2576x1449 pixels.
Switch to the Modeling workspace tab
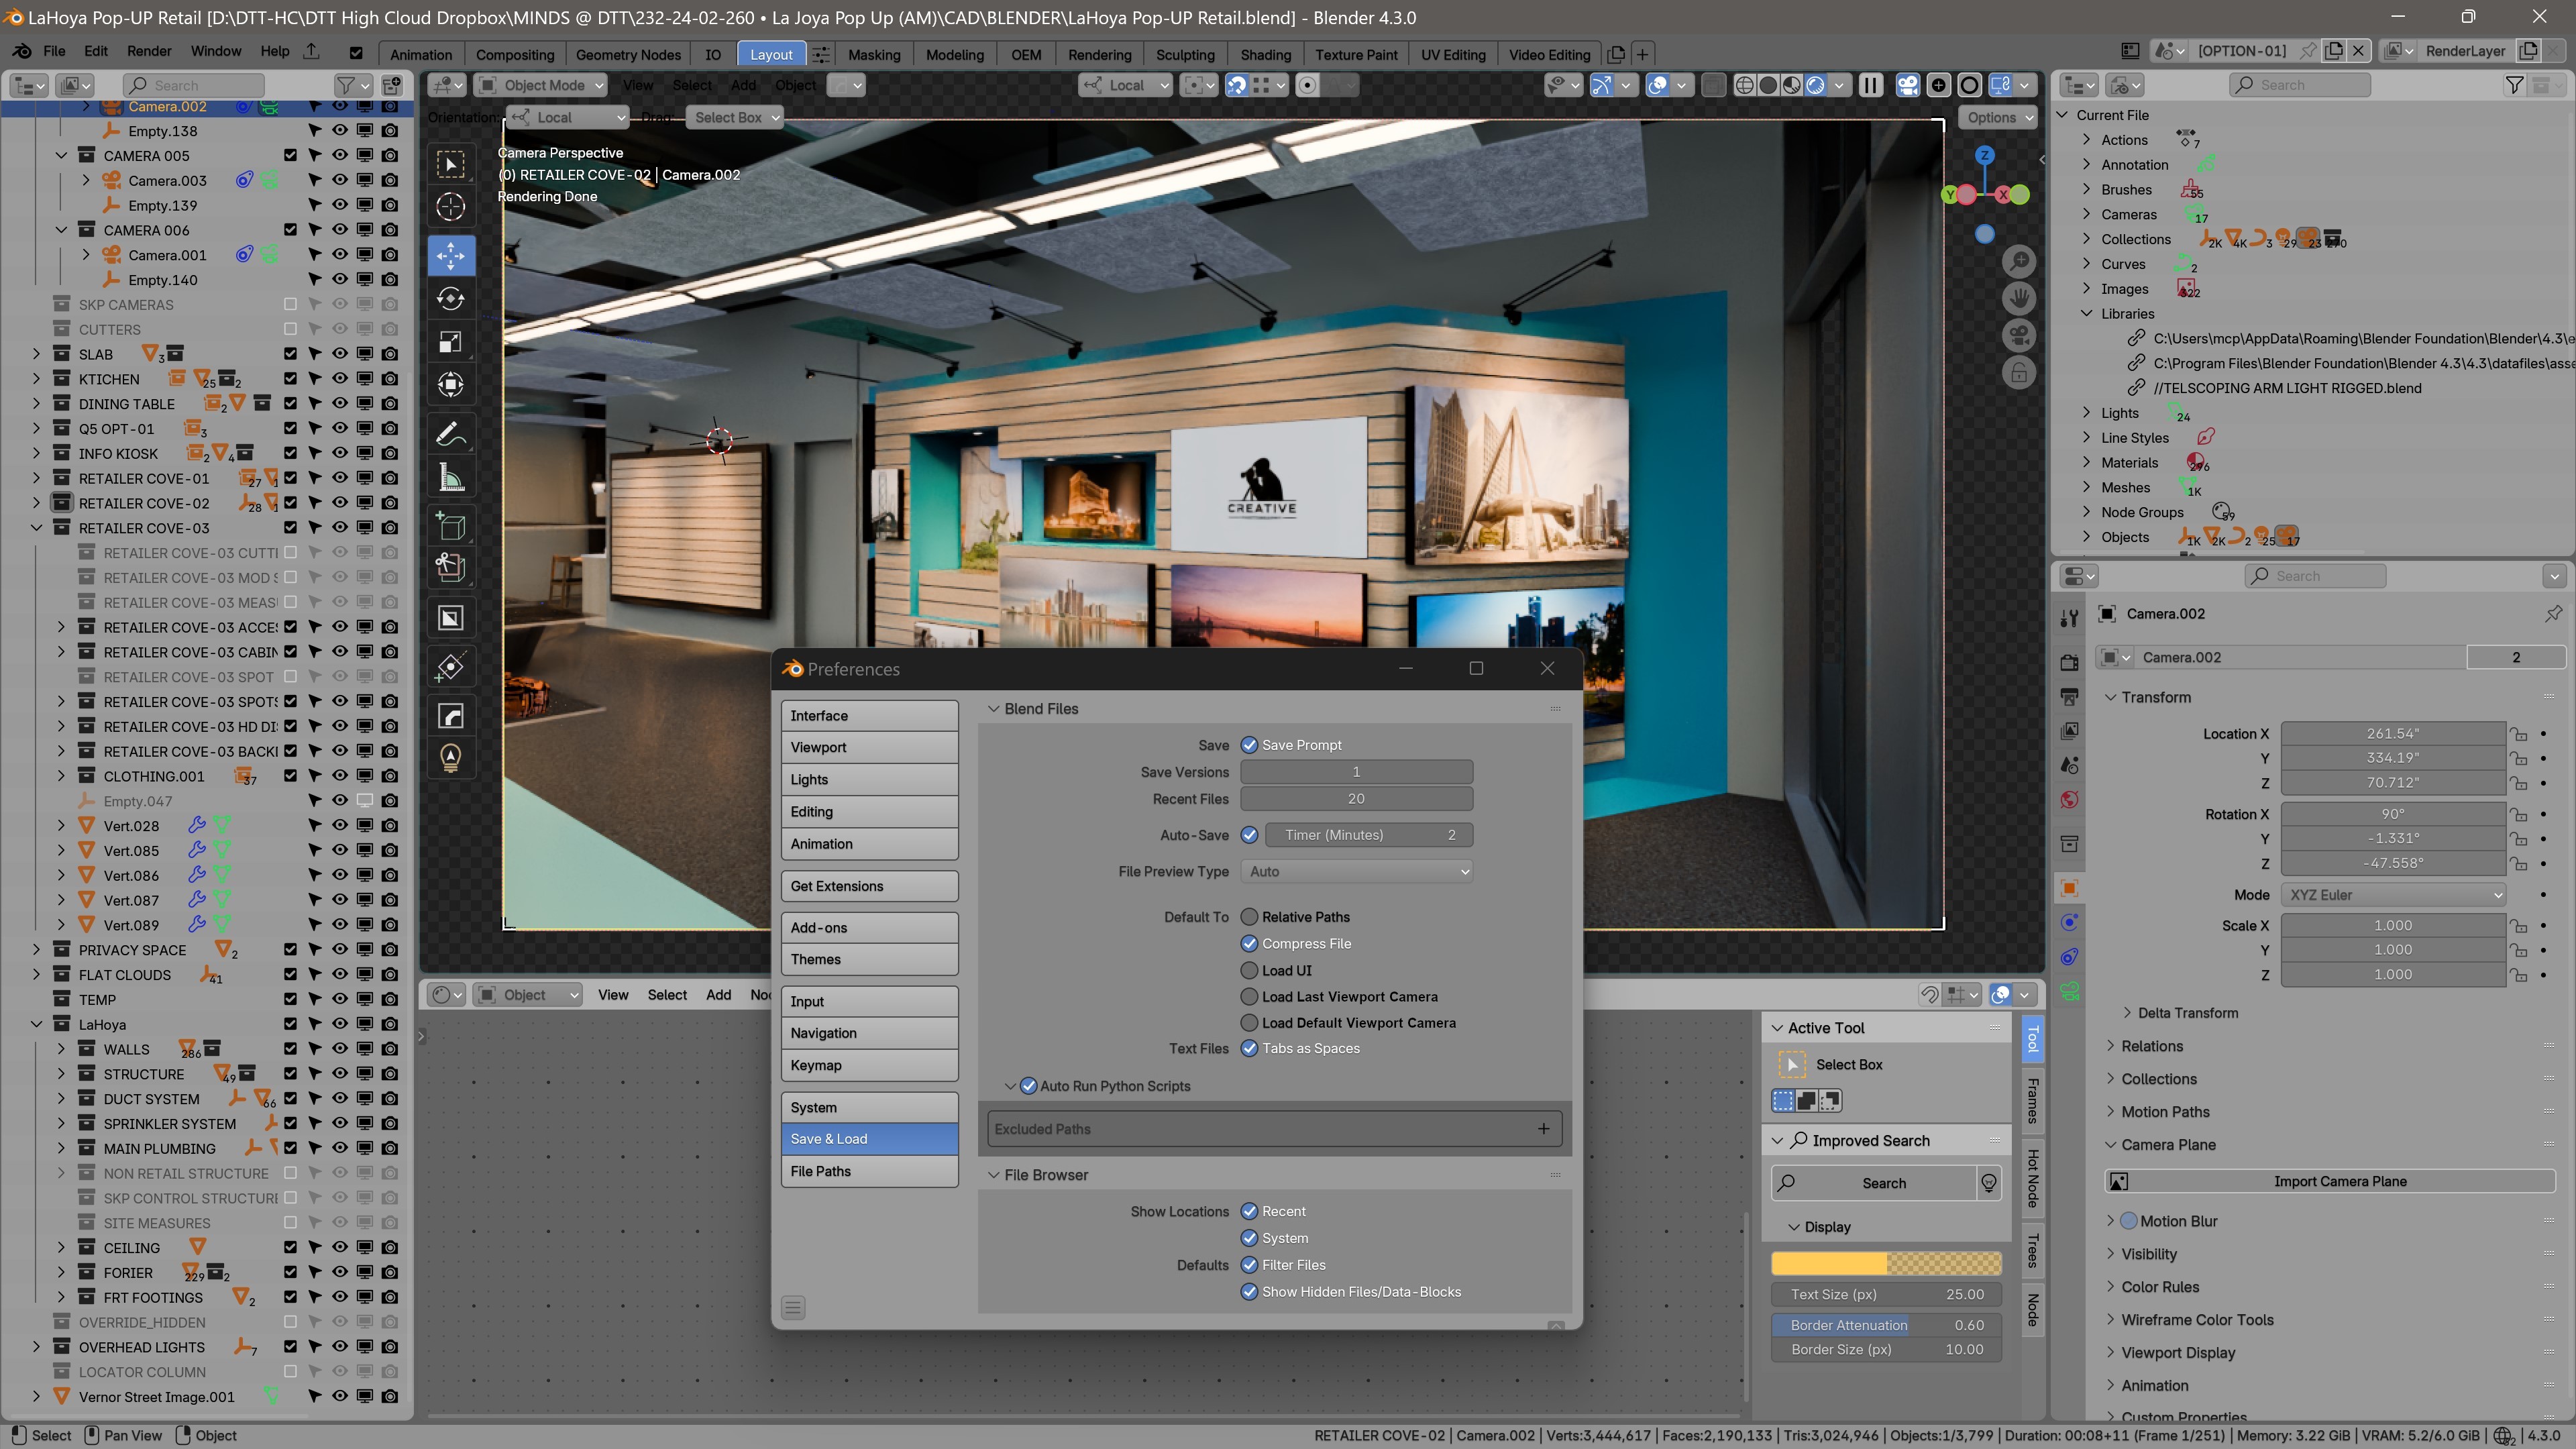(x=954, y=54)
